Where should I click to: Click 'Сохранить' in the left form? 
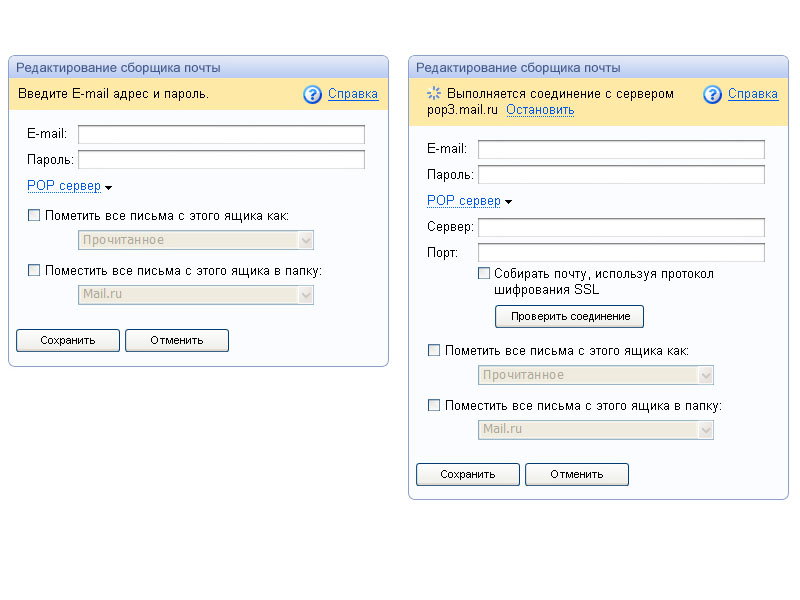pyautogui.click(x=68, y=340)
